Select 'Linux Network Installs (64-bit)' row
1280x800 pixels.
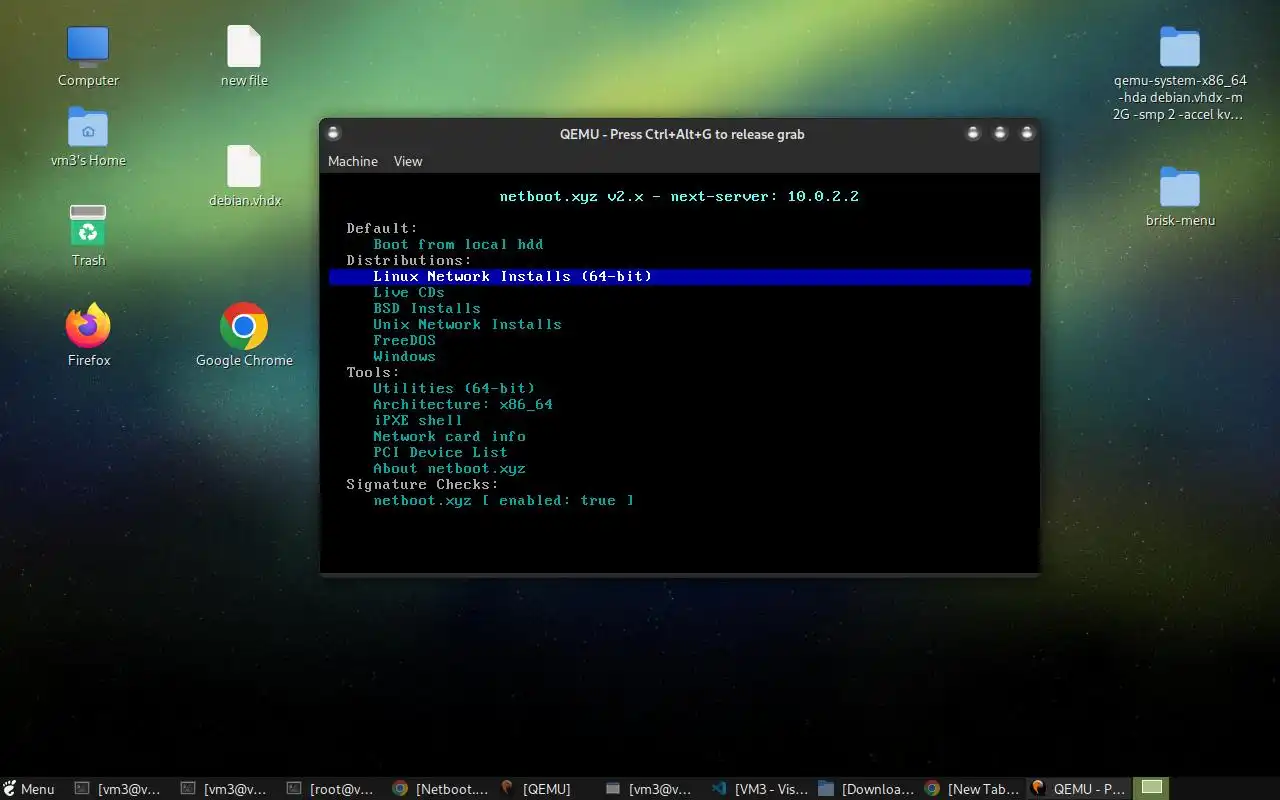pos(680,276)
